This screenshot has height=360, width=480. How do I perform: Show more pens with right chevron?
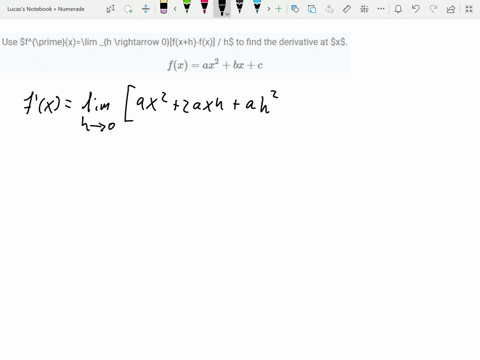269,9
